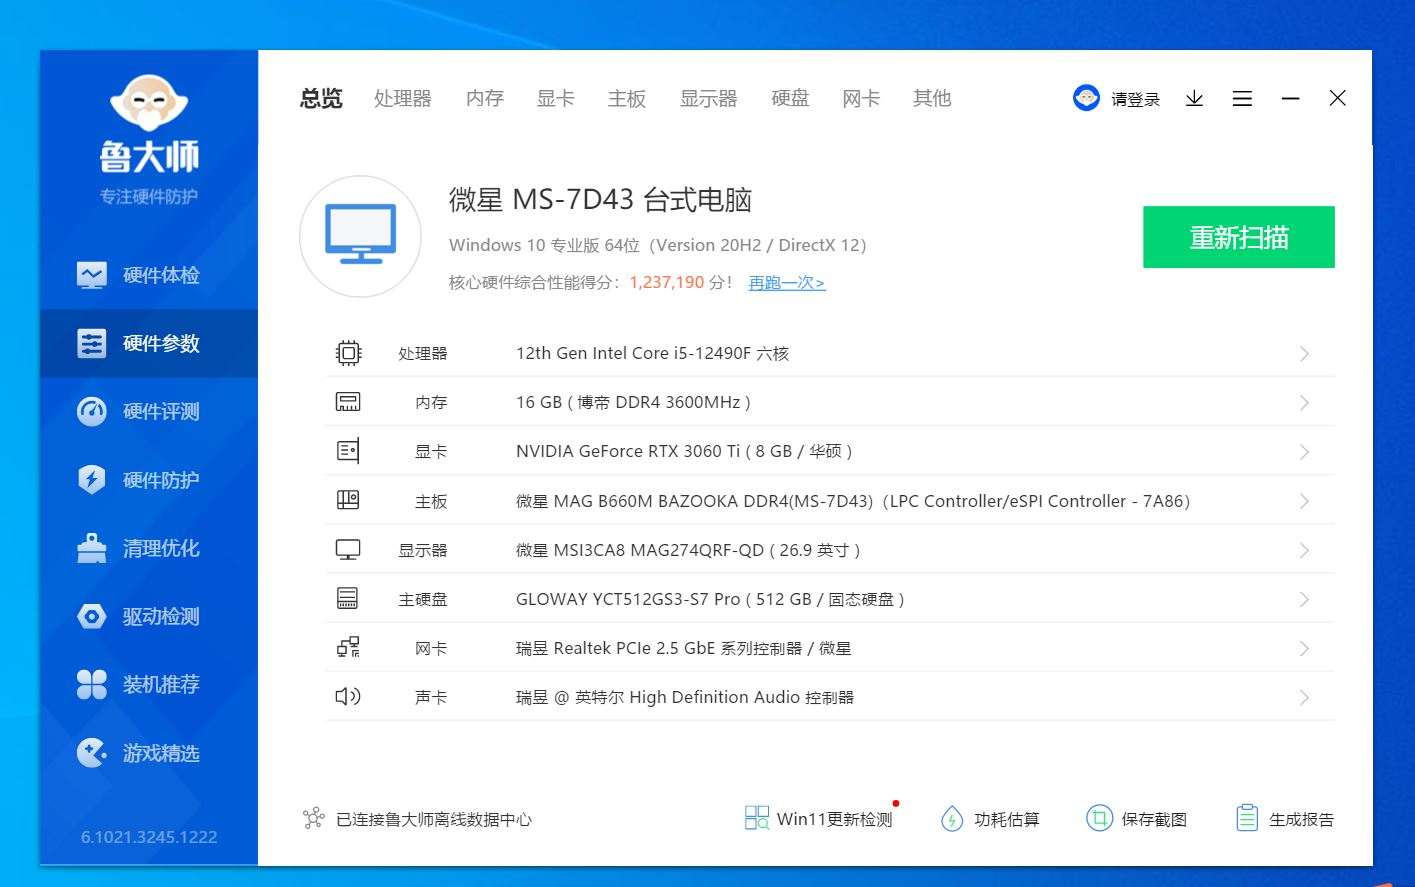Switch to the 主板 tab
The width and height of the screenshot is (1415, 887).
click(627, 98)
